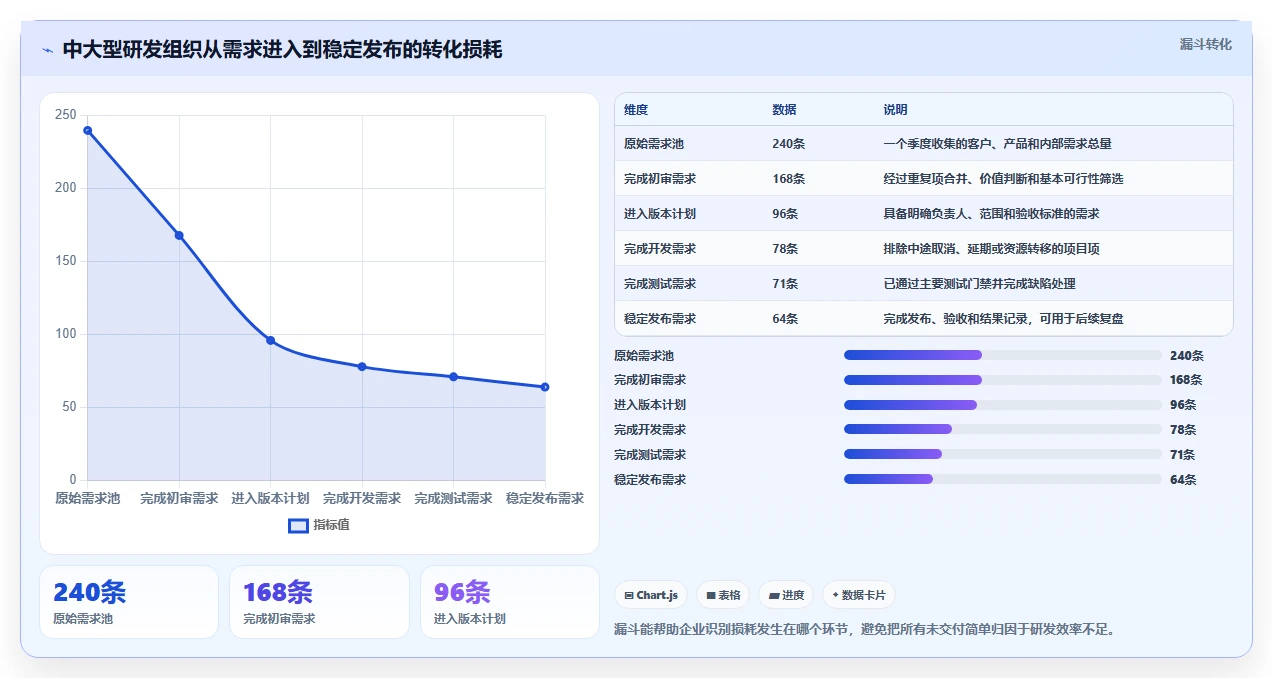Click 完成开发需求 cell in the table
Viewport: 1273px width, 678px height.
pyautogui.click(x=660, y=249)
